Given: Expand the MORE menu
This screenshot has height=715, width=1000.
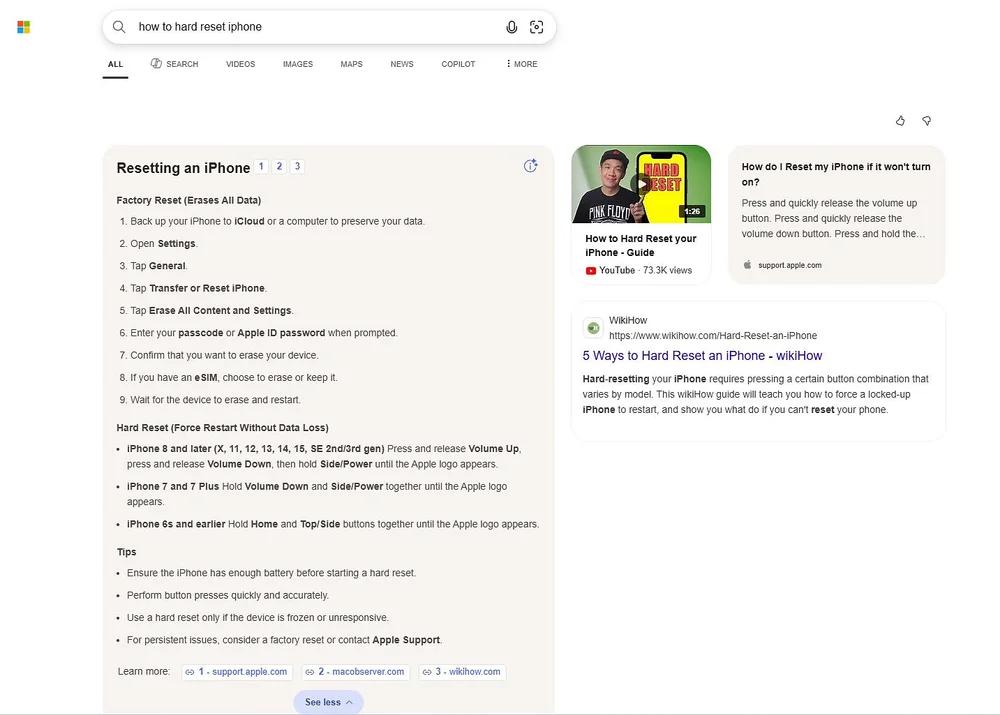Looking at the screenshot, I should (x=521, y=64).
